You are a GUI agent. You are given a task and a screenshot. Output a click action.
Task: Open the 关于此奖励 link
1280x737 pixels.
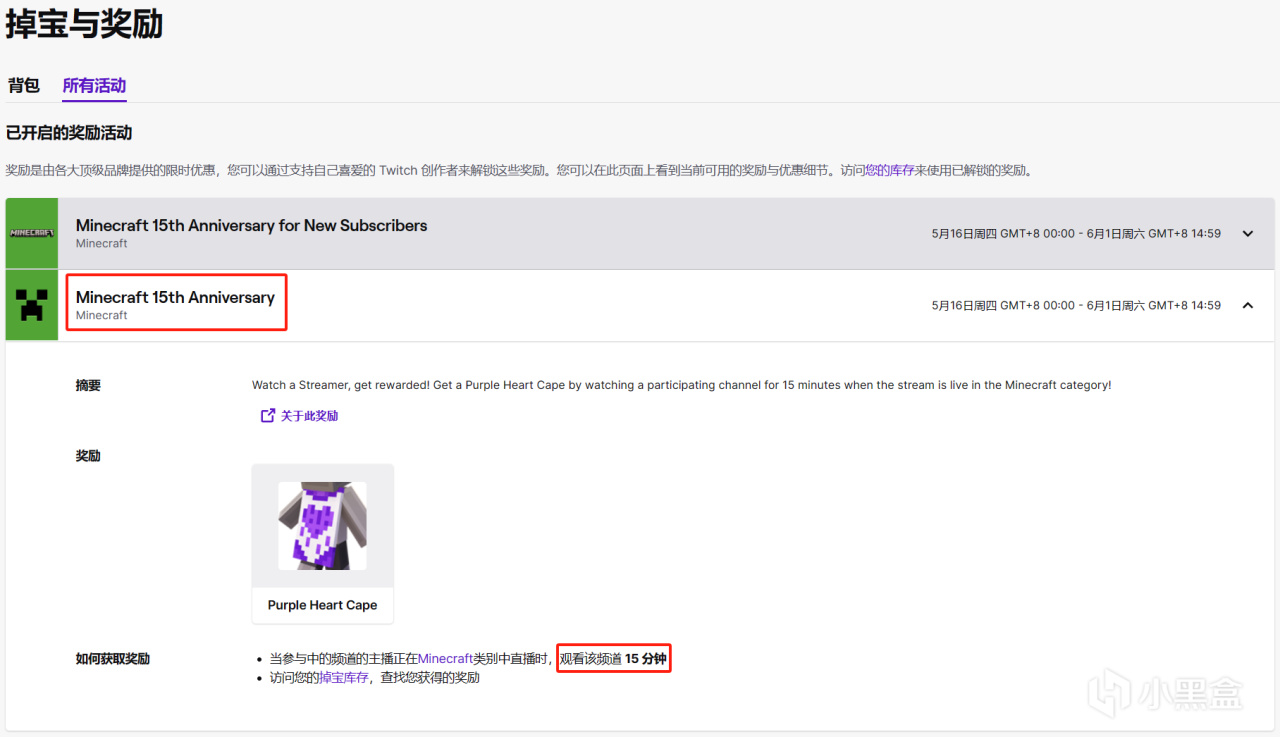point(309,416)
